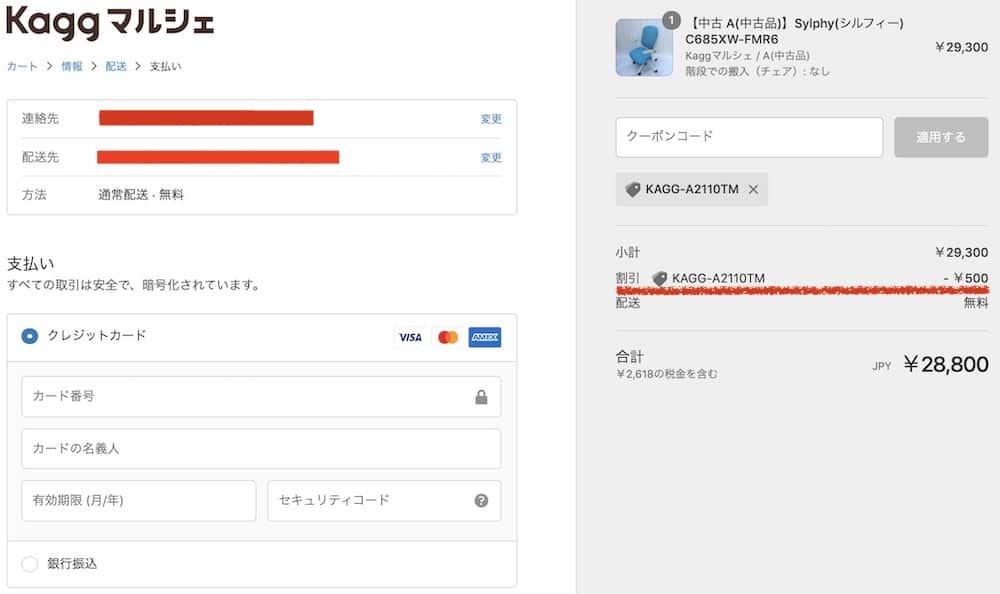1000x594 pixels.
Task: Open the security code help icon
Action: 482,501
